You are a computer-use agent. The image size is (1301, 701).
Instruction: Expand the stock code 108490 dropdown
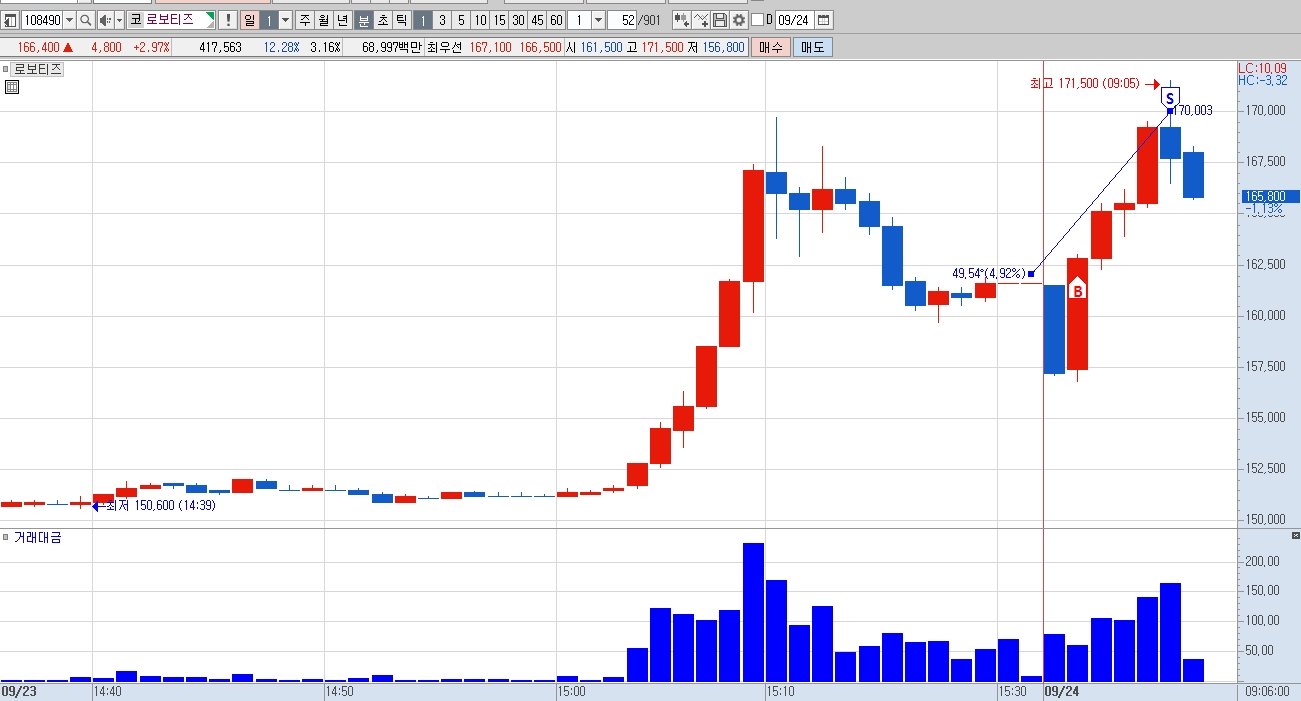pos(69,20)
